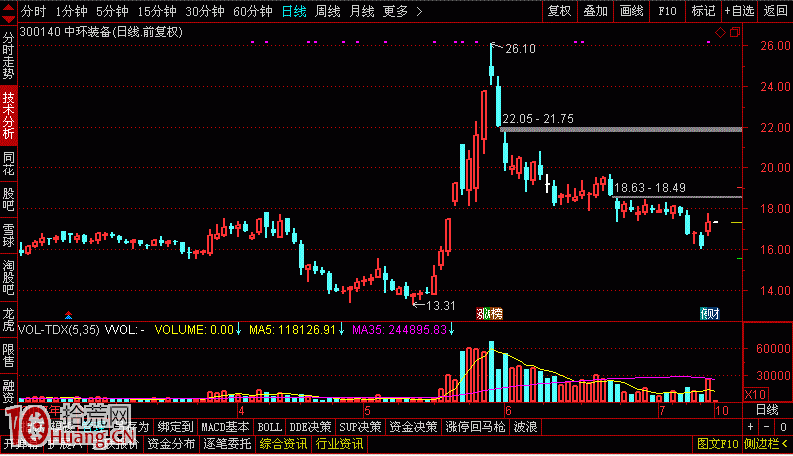
Task: Click the restore-window icon beside the diamond
Action: (735, 32)
